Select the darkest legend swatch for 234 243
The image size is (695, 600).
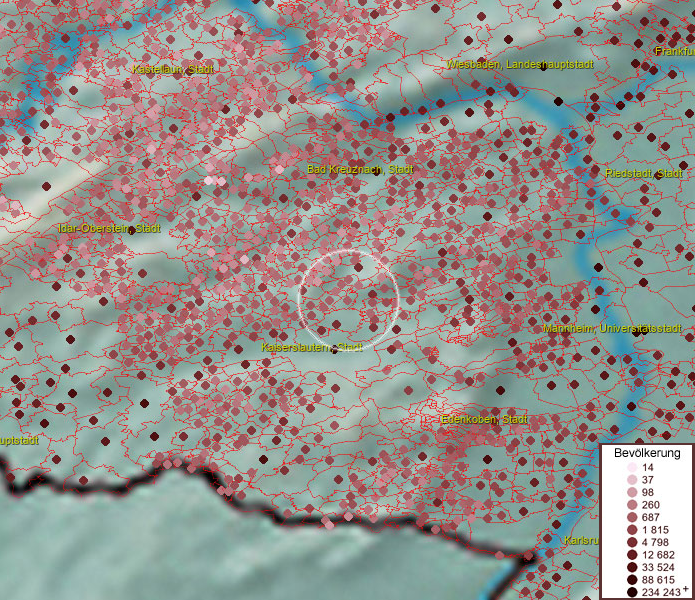(x=632, y=592)
